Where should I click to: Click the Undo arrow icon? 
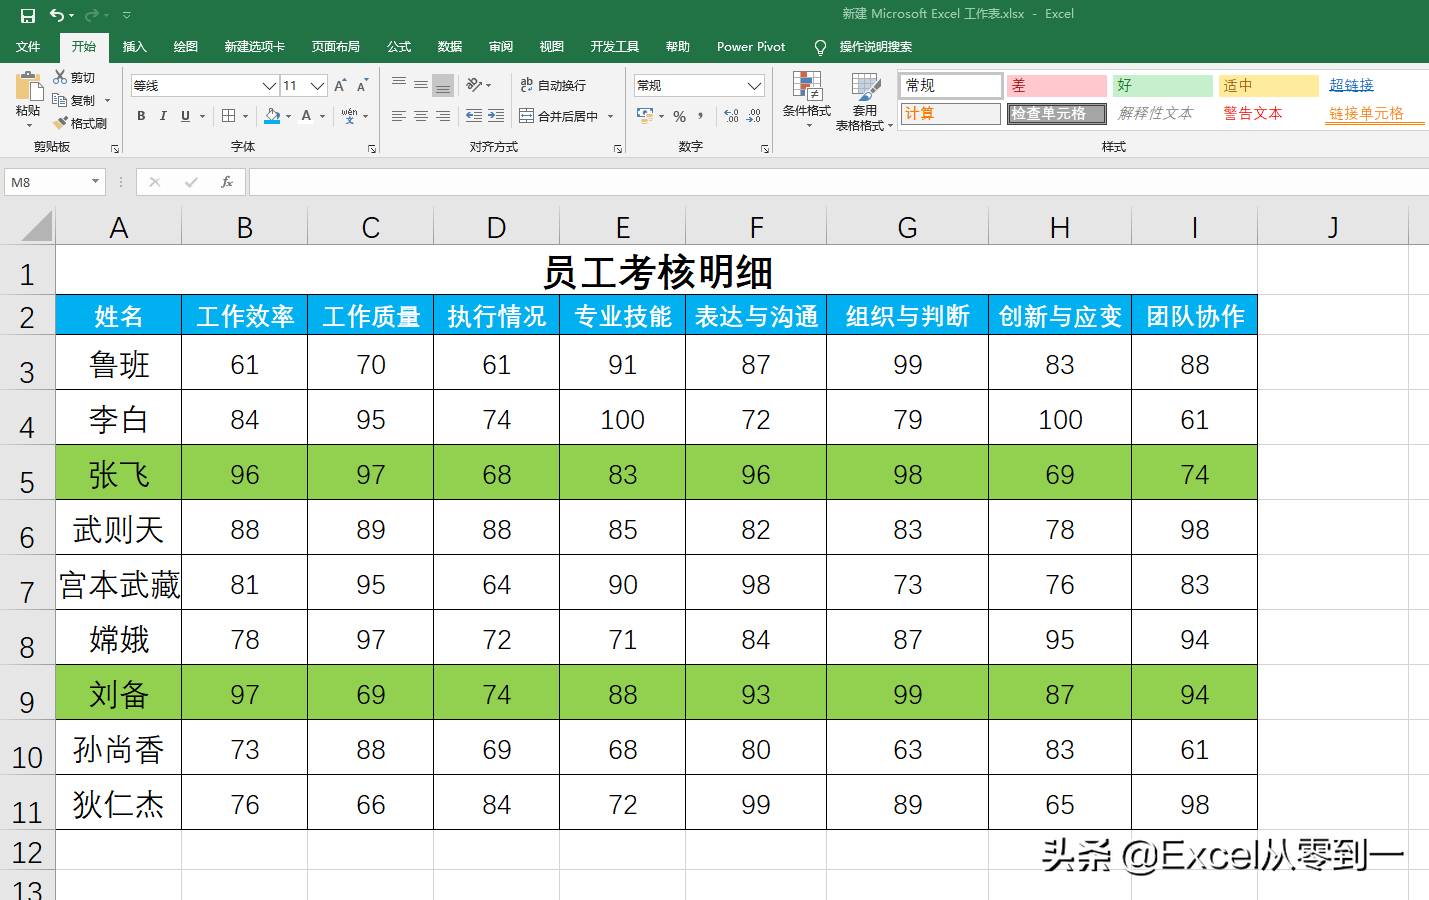pos(57,15)
